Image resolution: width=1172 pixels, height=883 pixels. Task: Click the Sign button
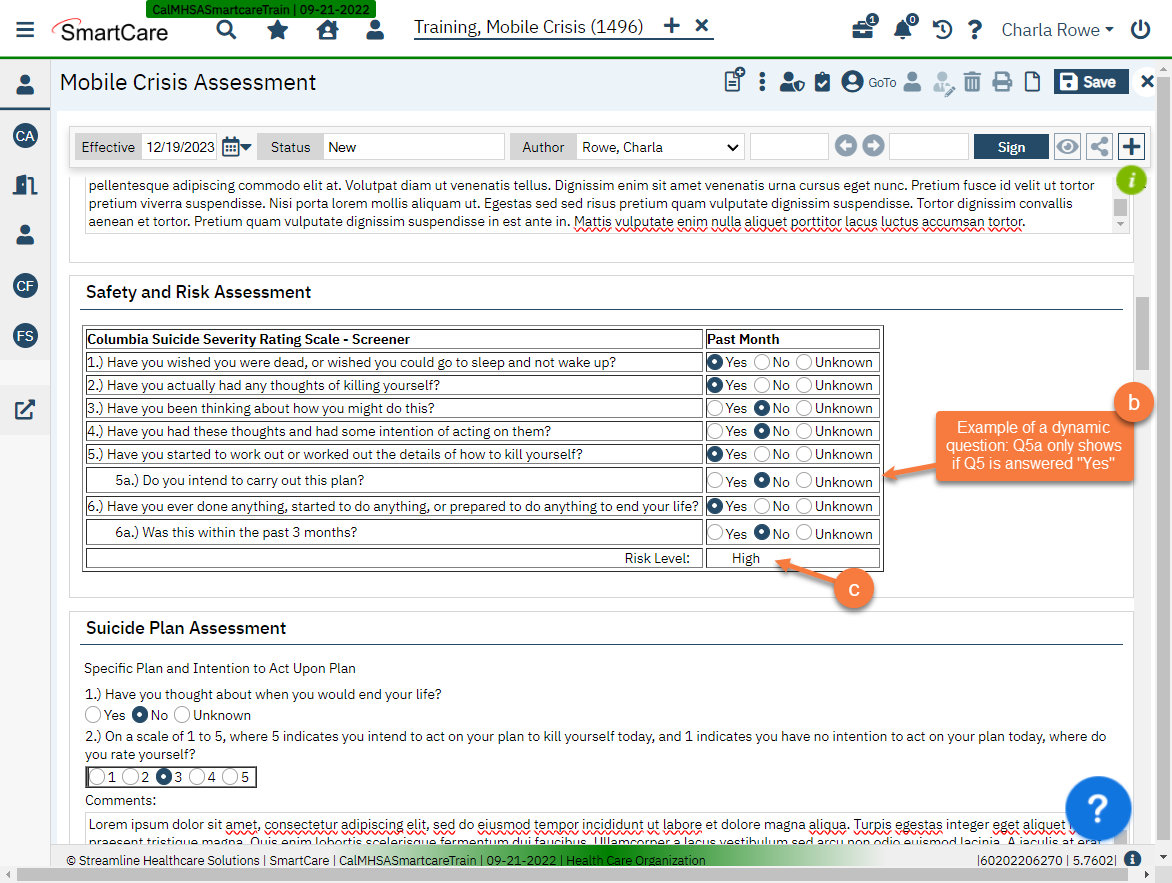(x=1011, y=146)
